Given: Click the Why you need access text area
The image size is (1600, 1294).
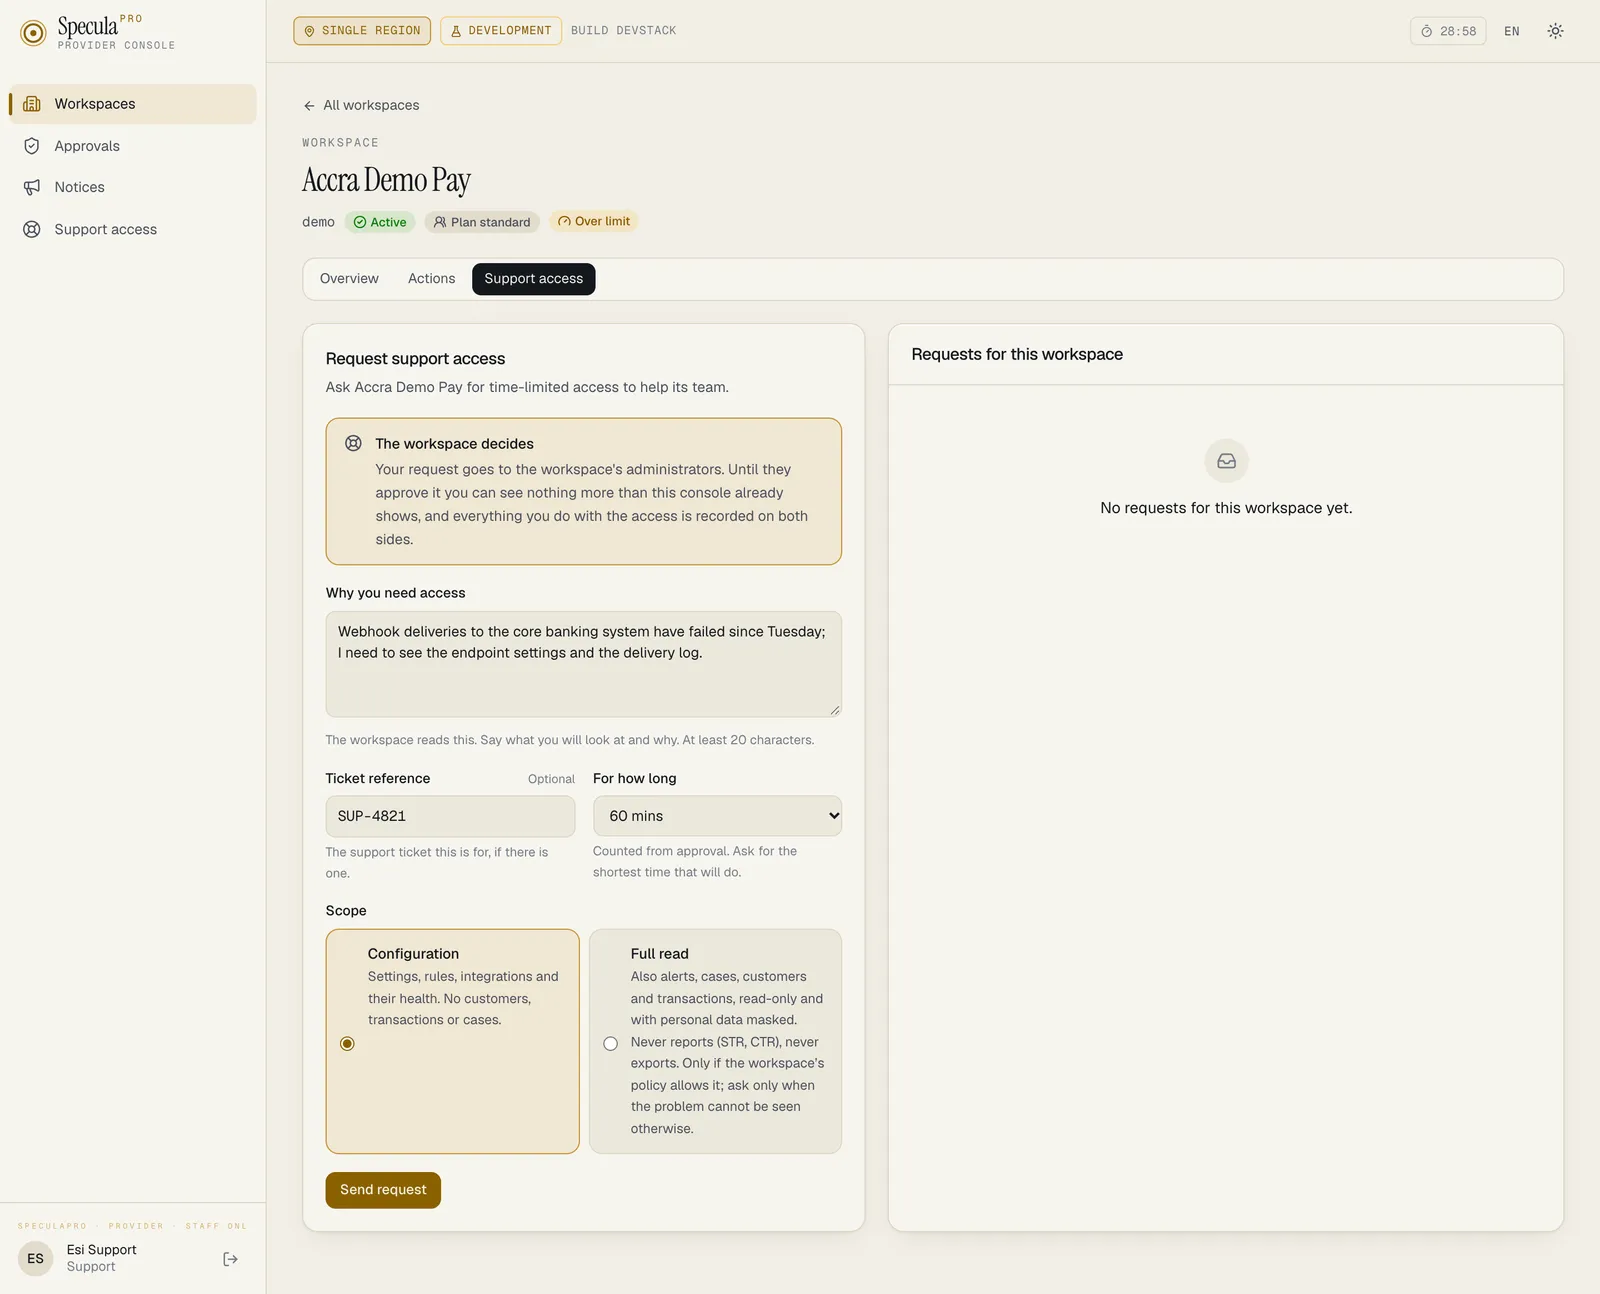Looking at the screenshot, I should pos(583,664).
